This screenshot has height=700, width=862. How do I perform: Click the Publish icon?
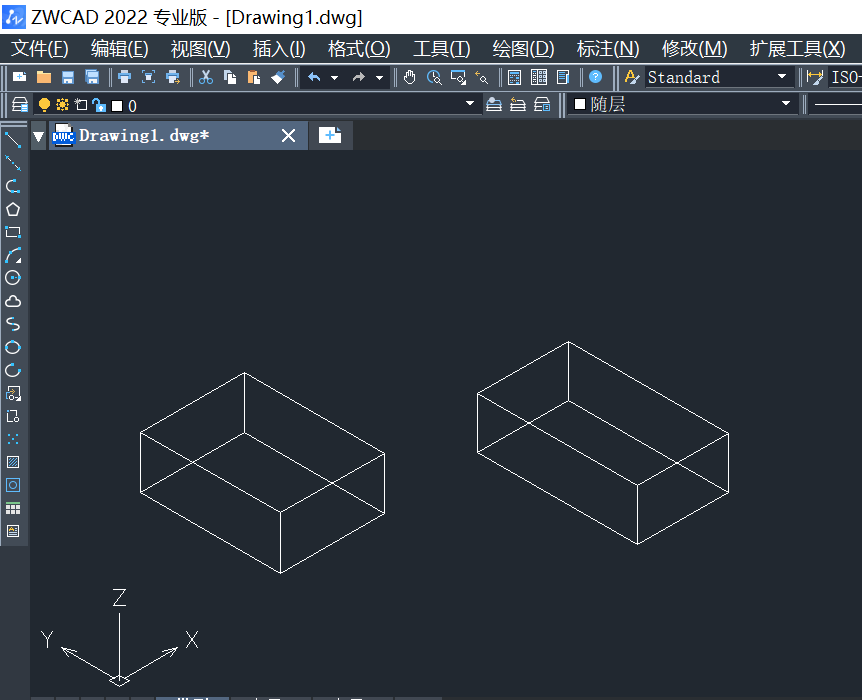click(173, 77)
